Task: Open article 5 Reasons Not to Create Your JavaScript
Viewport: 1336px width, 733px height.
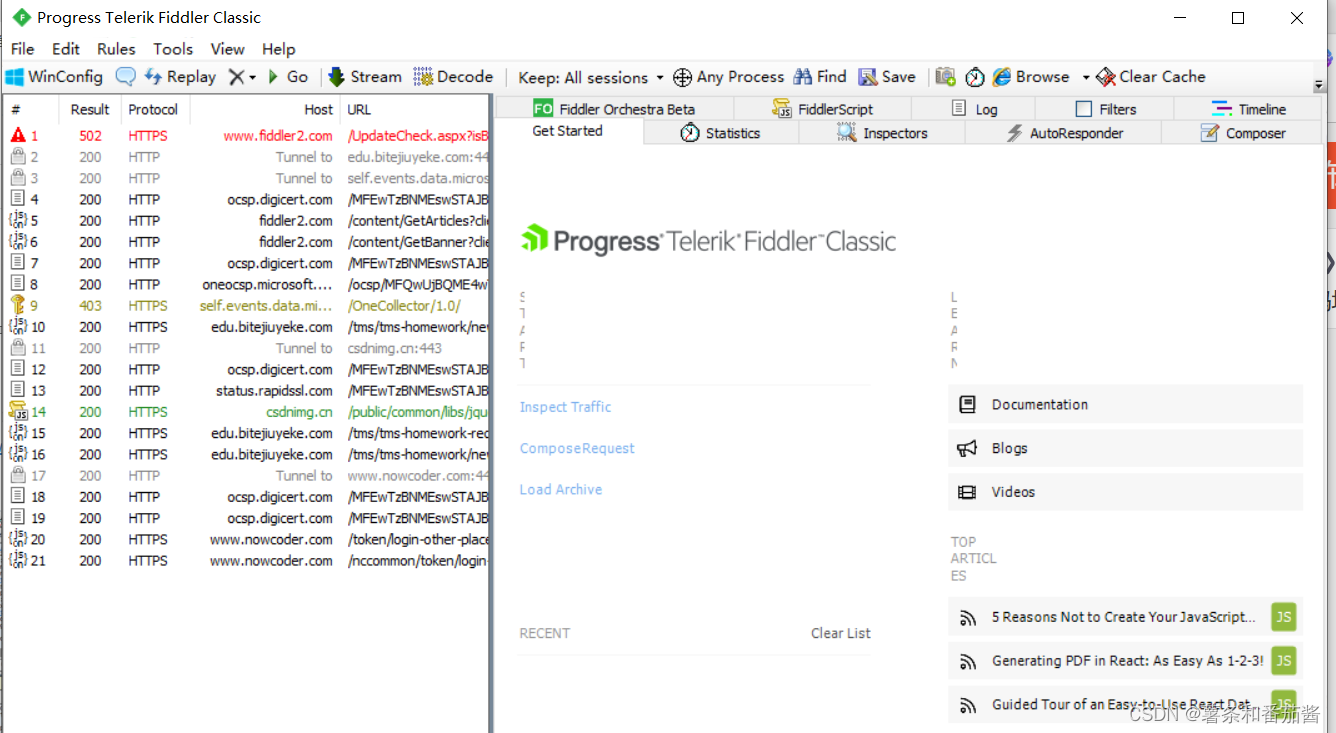Action: point(1124,617)
